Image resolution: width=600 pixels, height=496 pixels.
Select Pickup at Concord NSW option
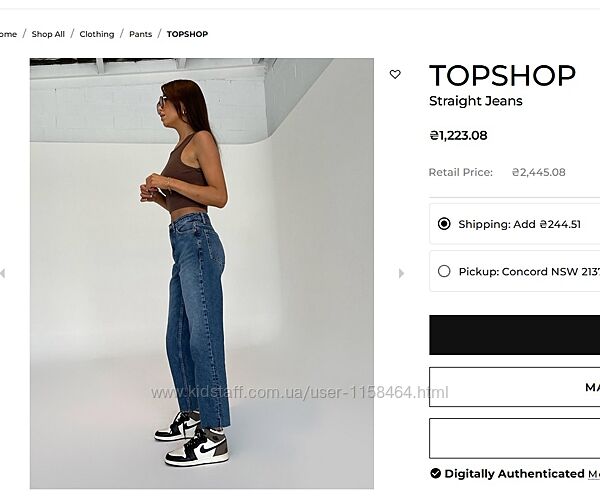[444, 271]
